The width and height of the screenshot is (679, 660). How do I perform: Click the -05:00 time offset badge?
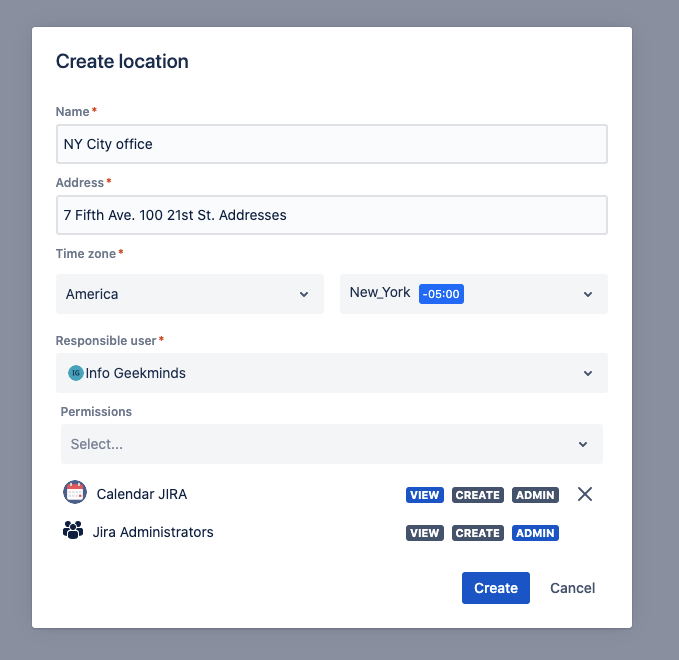tap(441, 294)
